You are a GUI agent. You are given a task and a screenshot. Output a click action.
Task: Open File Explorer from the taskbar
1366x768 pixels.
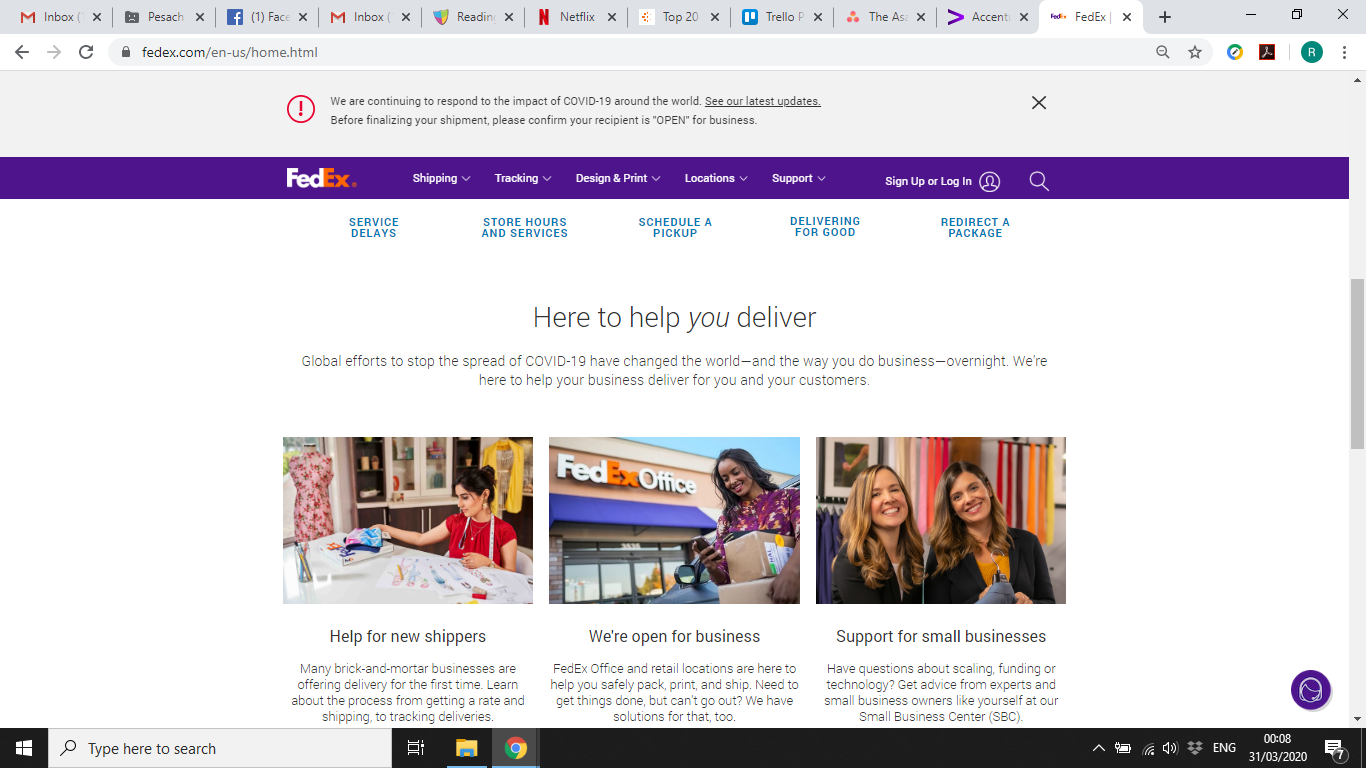click(466, 748)
